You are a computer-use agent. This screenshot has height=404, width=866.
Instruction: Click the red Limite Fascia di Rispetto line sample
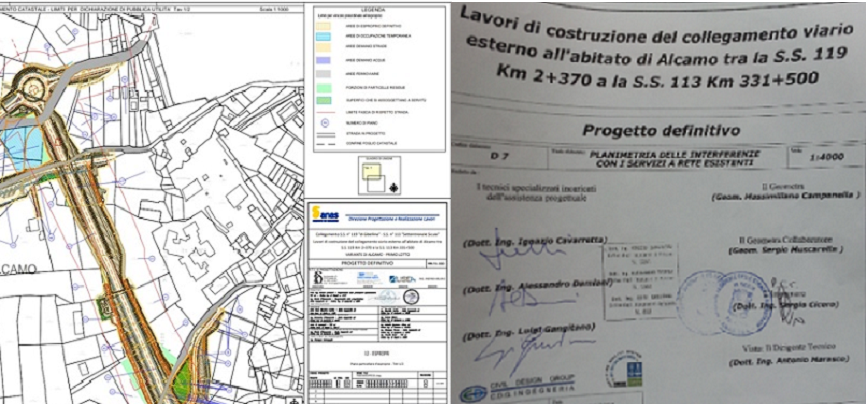(x=324, y=112)
